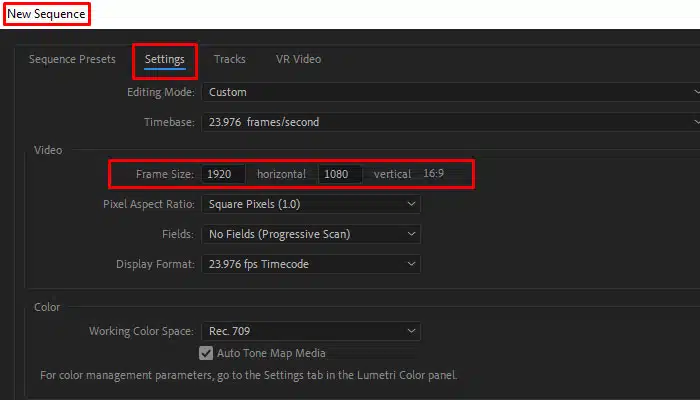
Task: Click the vertical frame size field 1080
Action: (x=340, y=174)
